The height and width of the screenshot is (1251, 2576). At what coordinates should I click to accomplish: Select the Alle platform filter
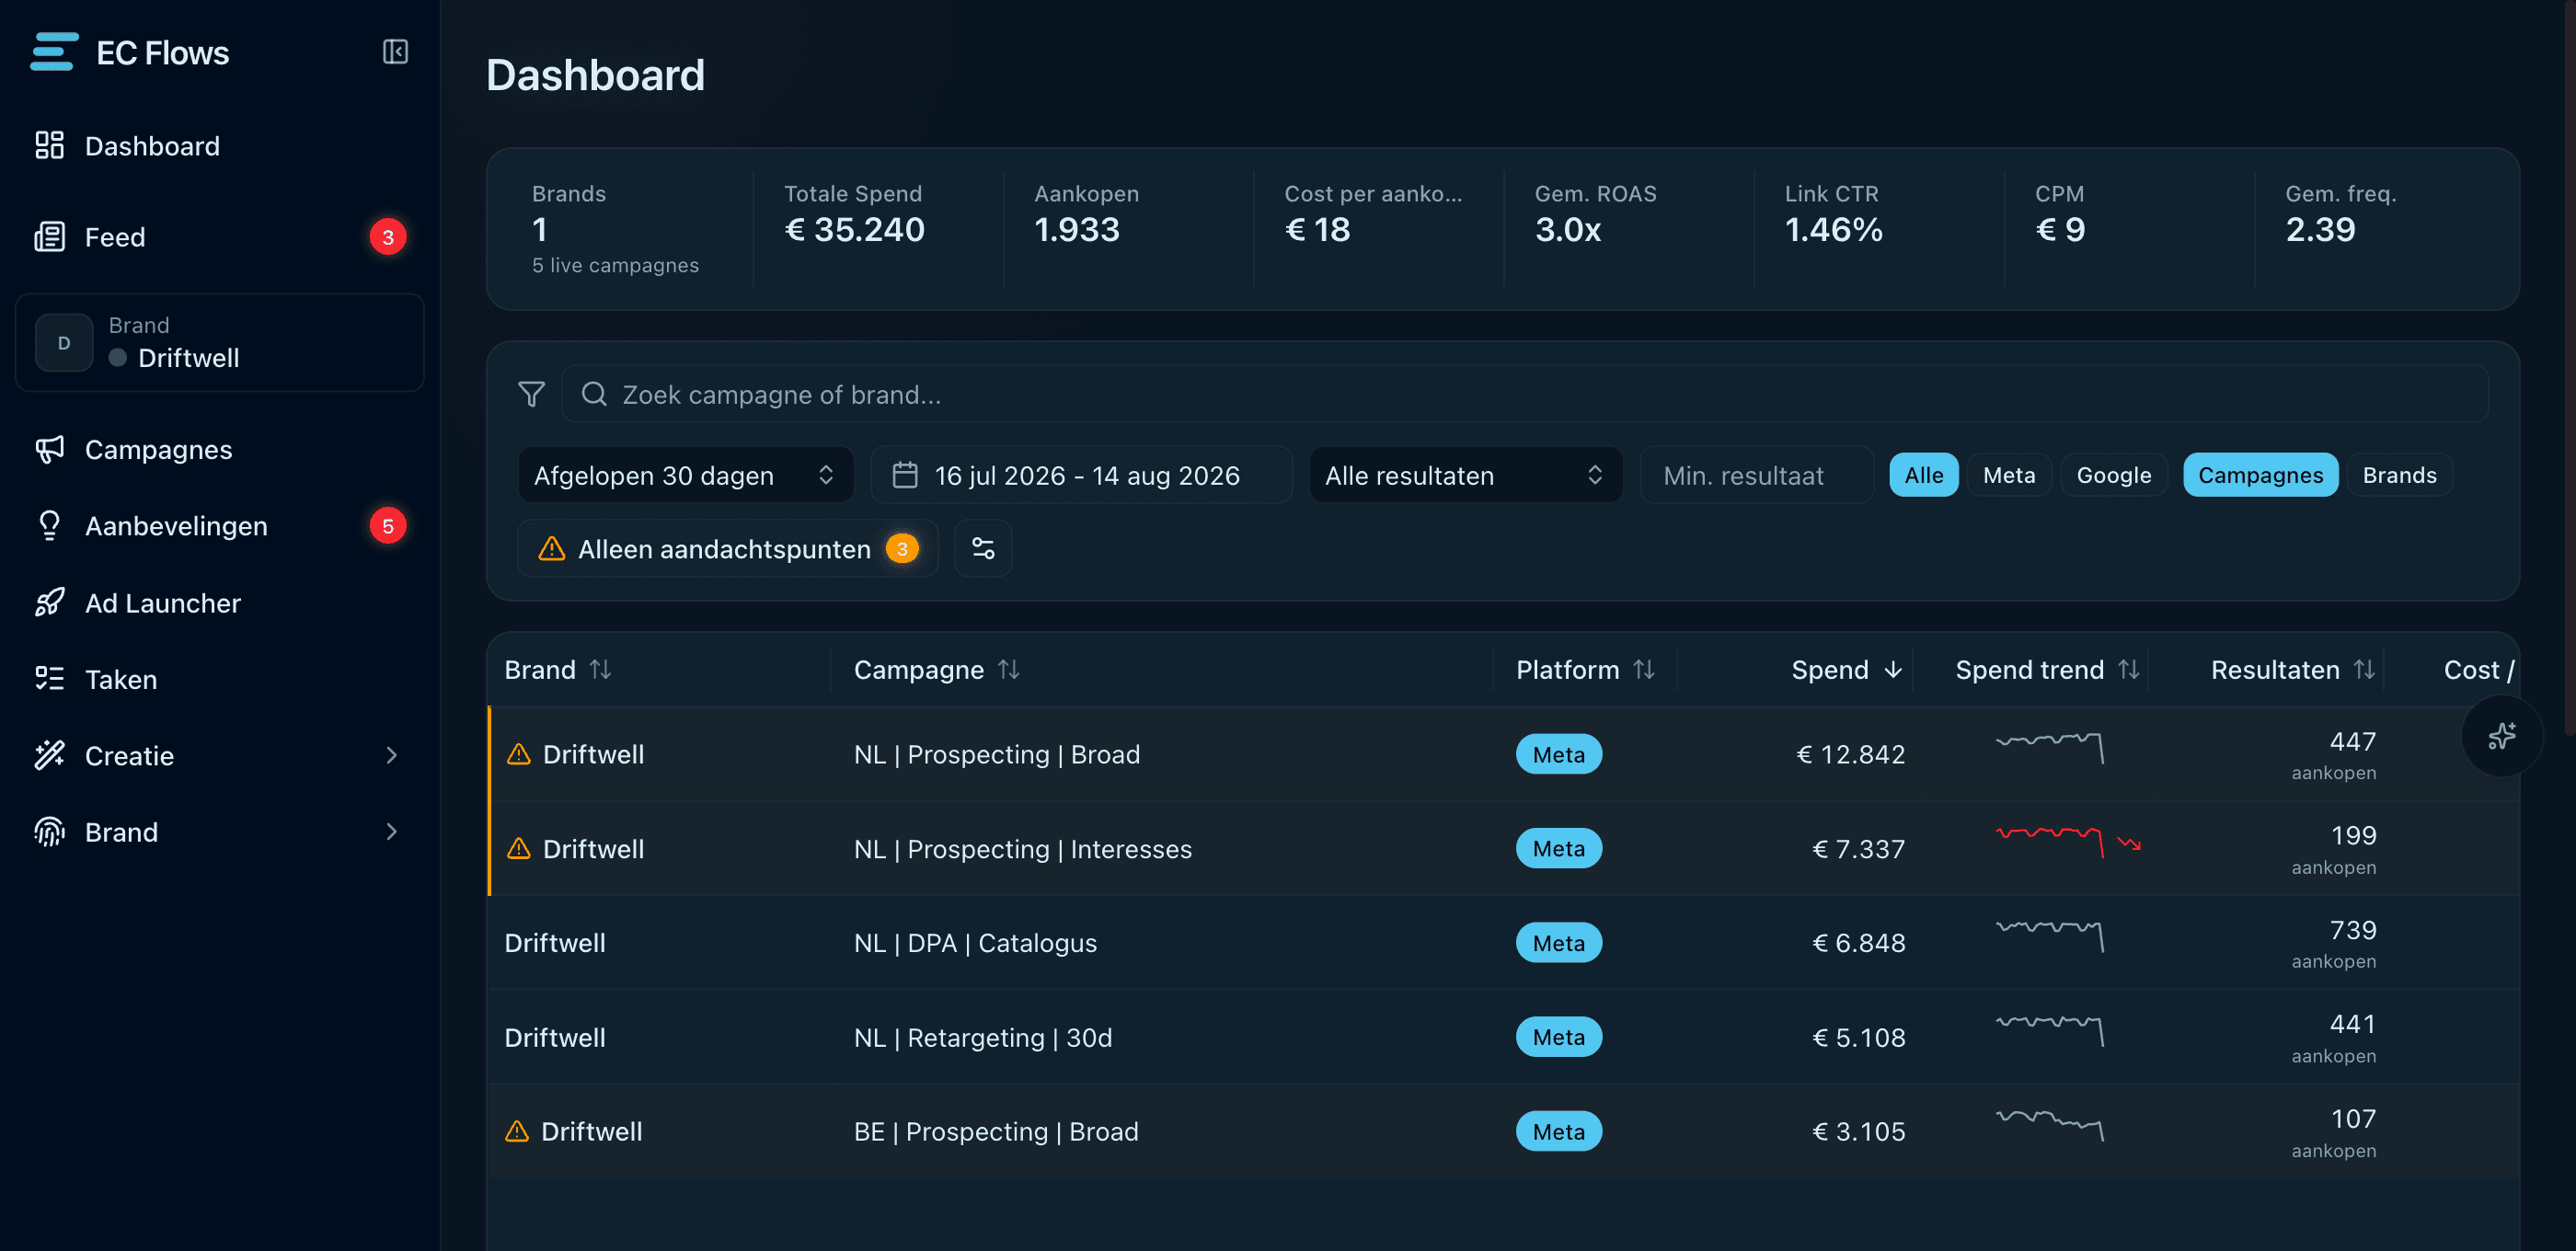(1923, 475)
